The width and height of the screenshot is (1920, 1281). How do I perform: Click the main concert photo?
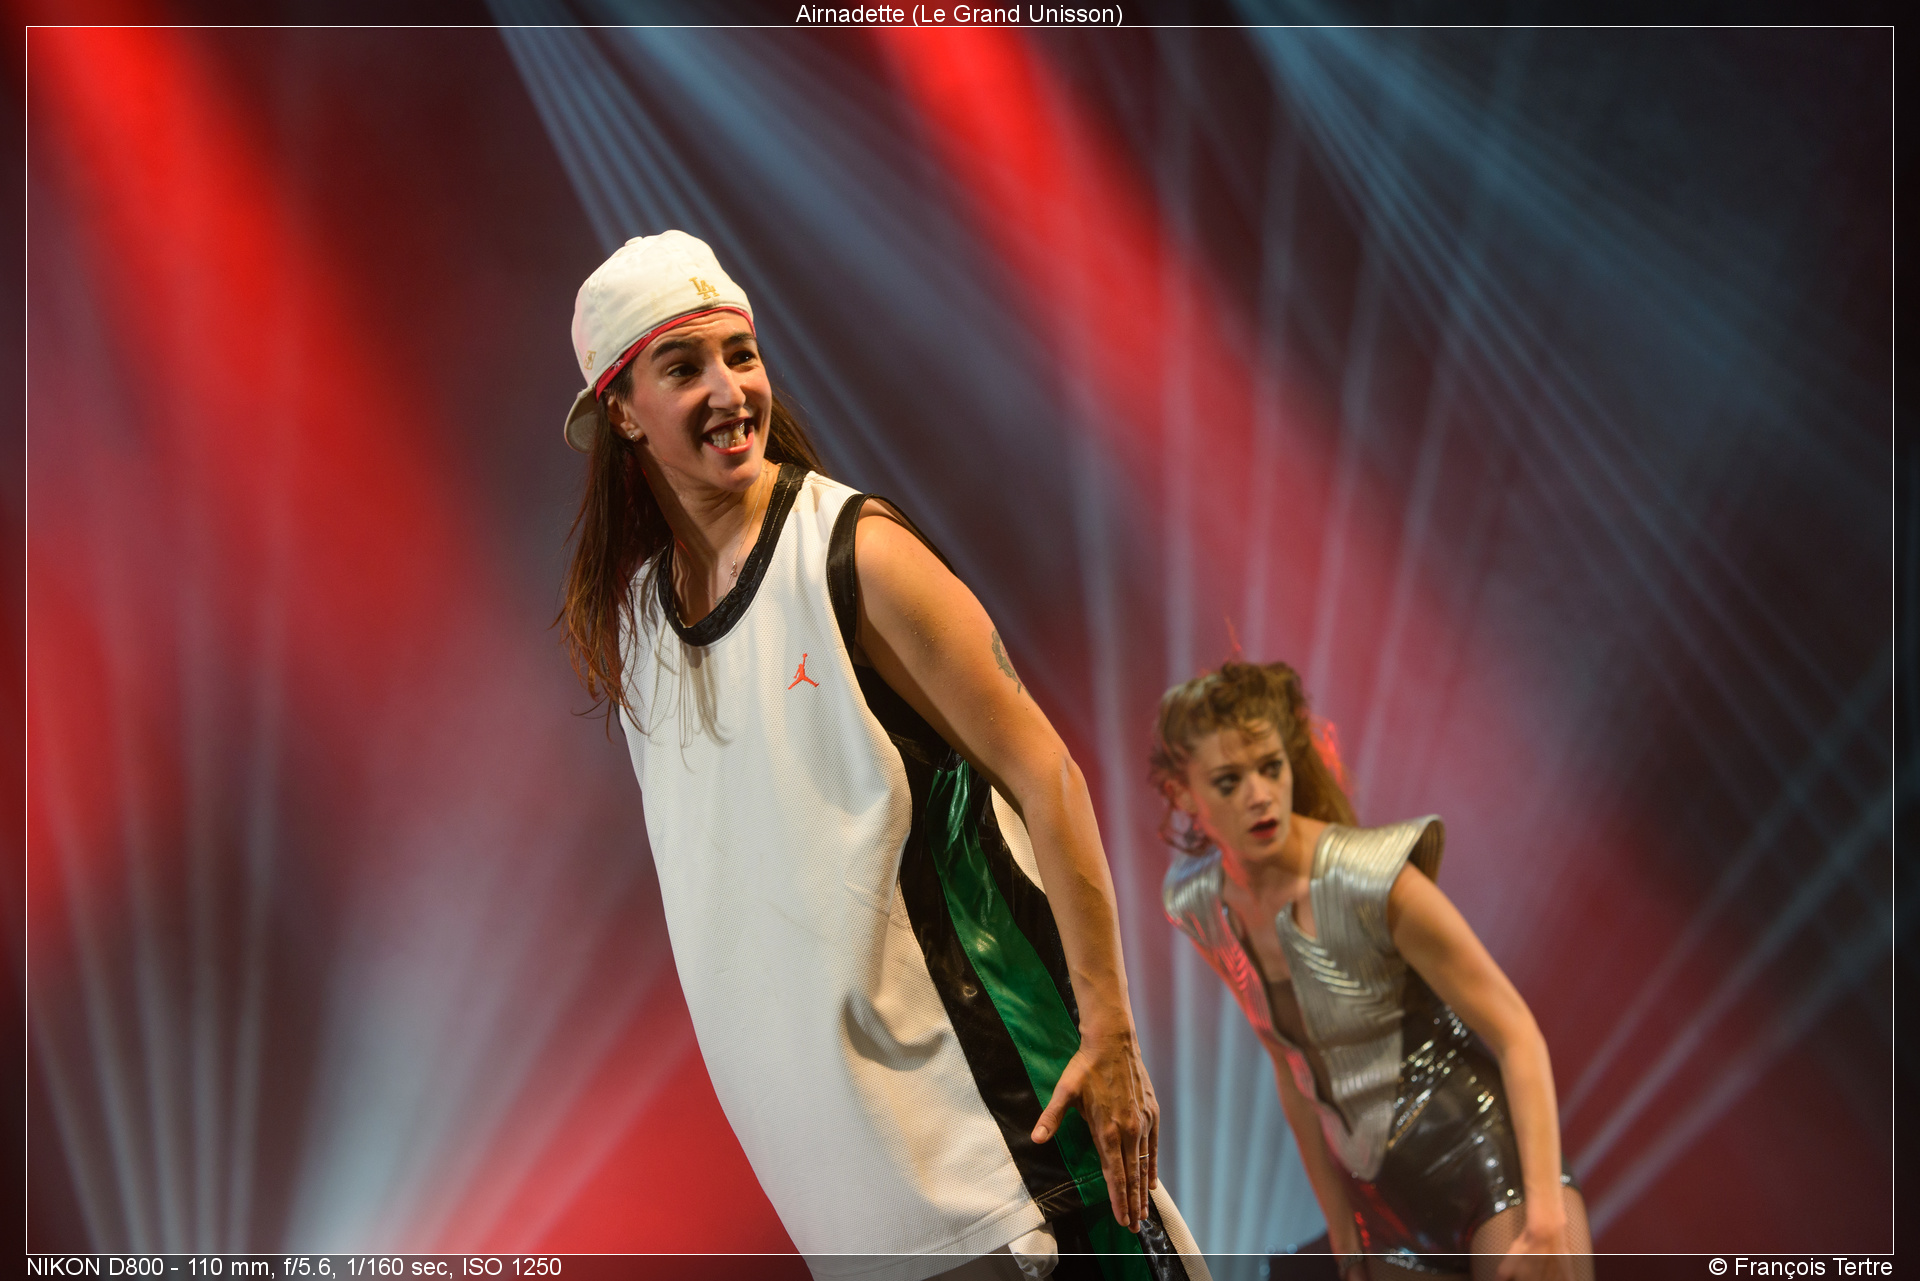click(x=960, y=640)
